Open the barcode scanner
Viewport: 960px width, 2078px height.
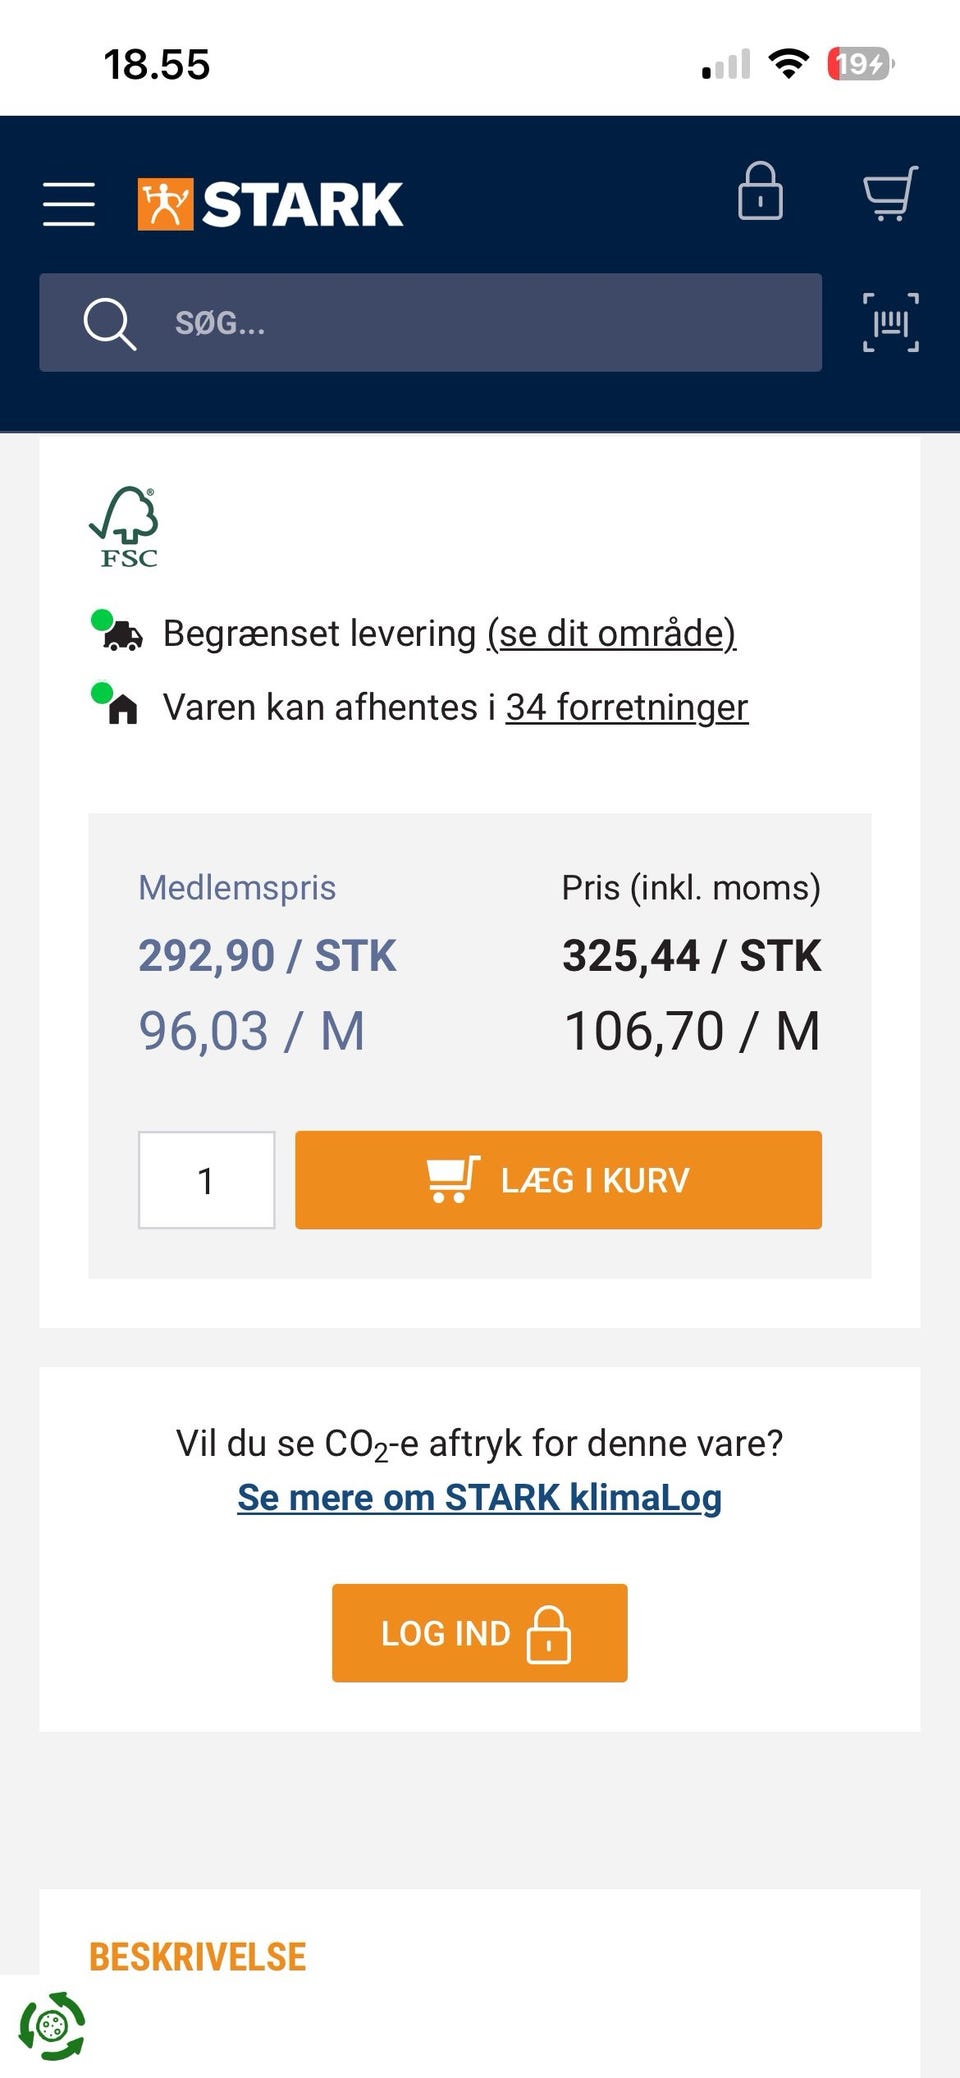coord(890,323)
